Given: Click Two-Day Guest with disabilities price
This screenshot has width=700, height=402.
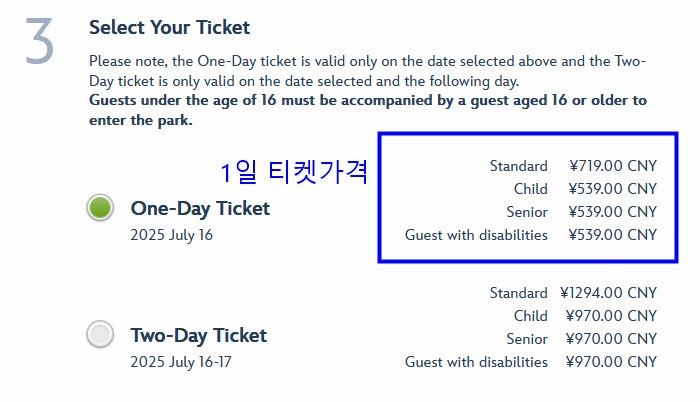Looking at the screenshot, I should click(x=611, y=362).
